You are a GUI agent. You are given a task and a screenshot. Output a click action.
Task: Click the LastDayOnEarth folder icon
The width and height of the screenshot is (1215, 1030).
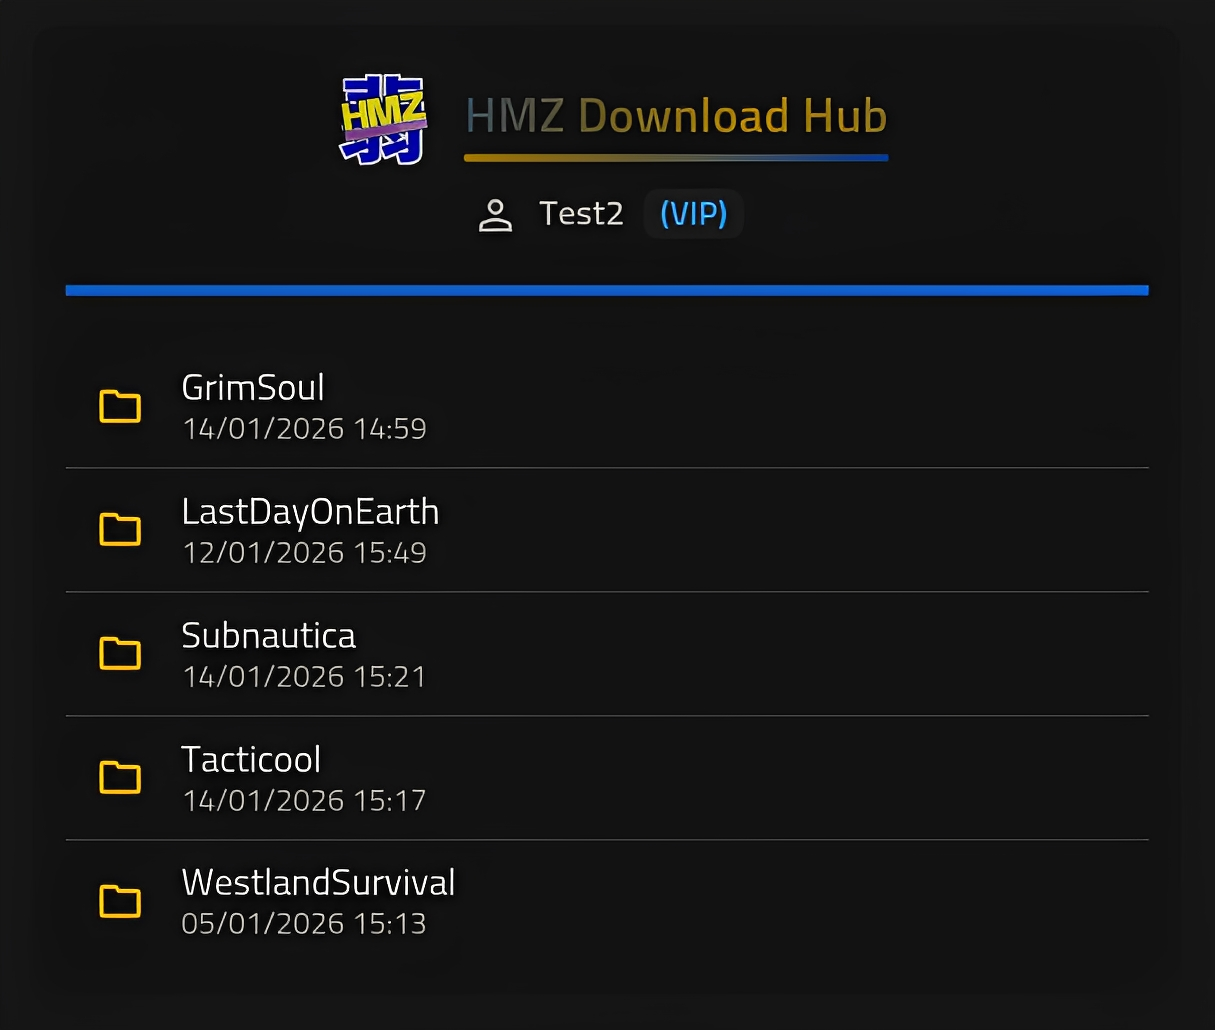point(120,530)
